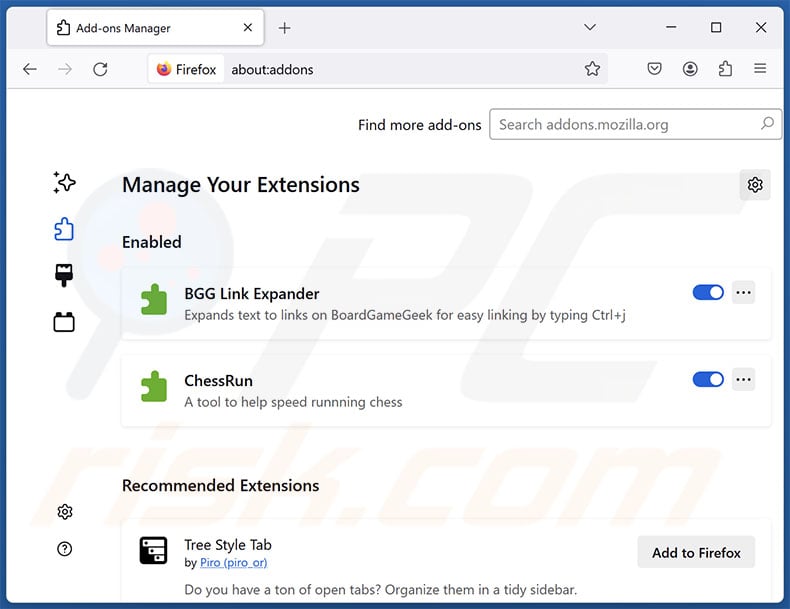Maximize the Firefox window
790x609 pixels.
[x=716, y=27]
